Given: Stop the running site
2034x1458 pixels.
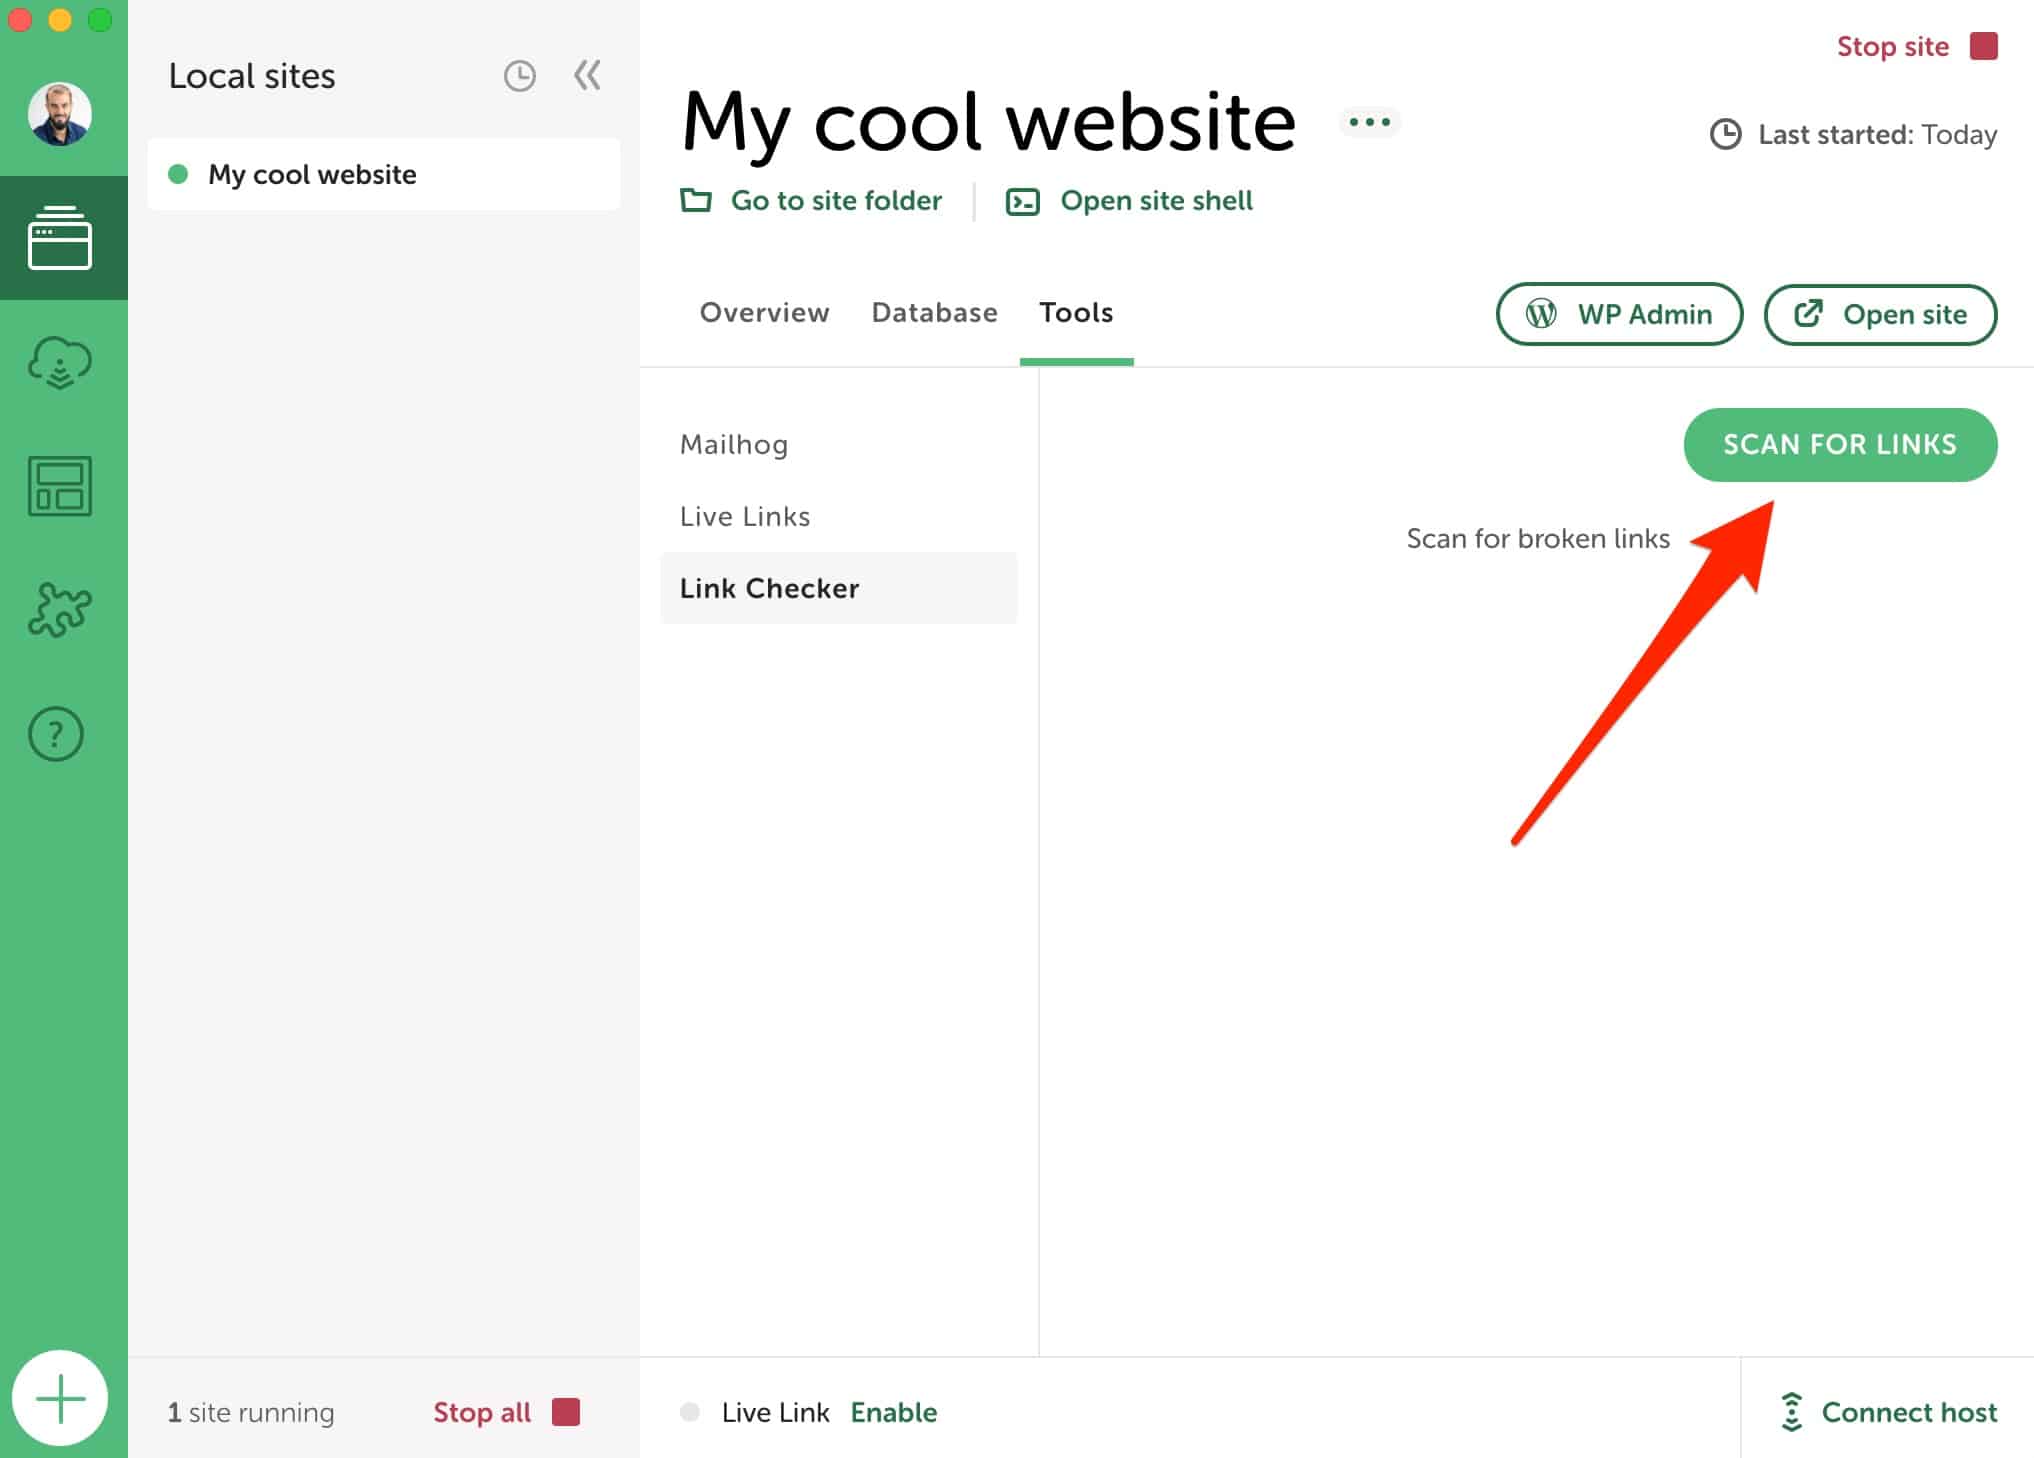Looking at the screenshot, I should pyautogui.click(x=1893, y=46).
